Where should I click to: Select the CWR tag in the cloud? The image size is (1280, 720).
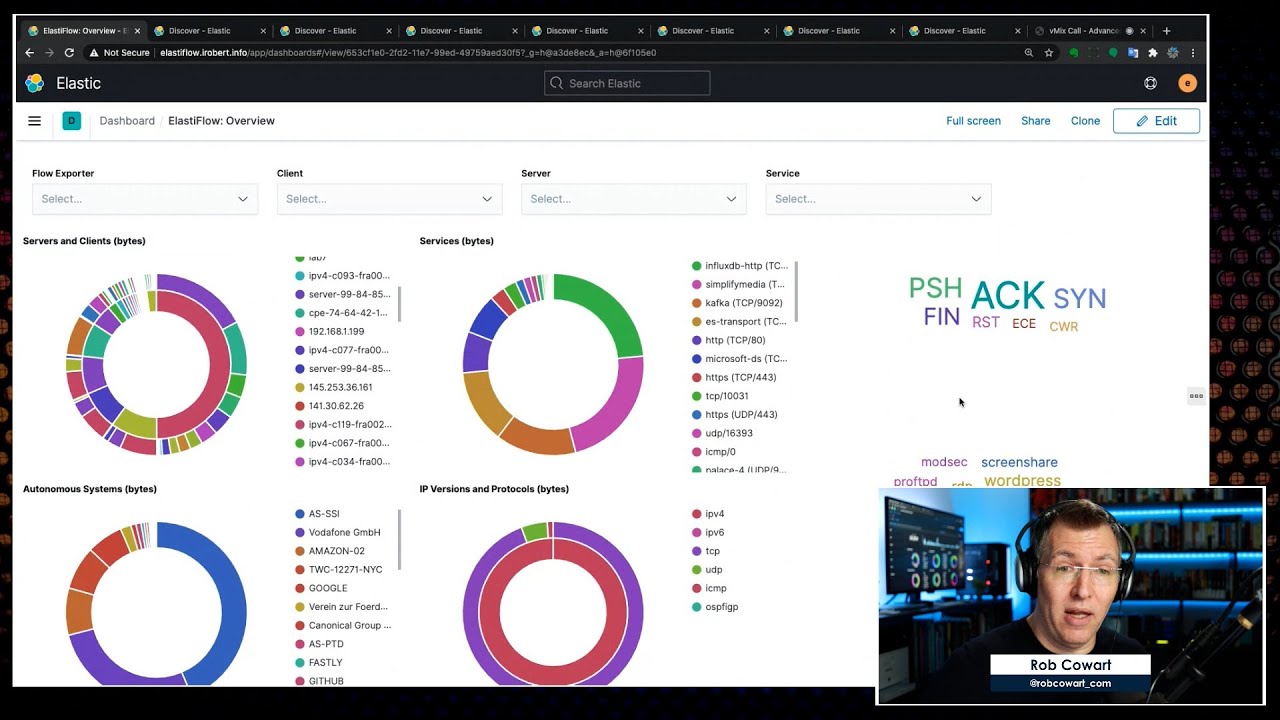1064,327
